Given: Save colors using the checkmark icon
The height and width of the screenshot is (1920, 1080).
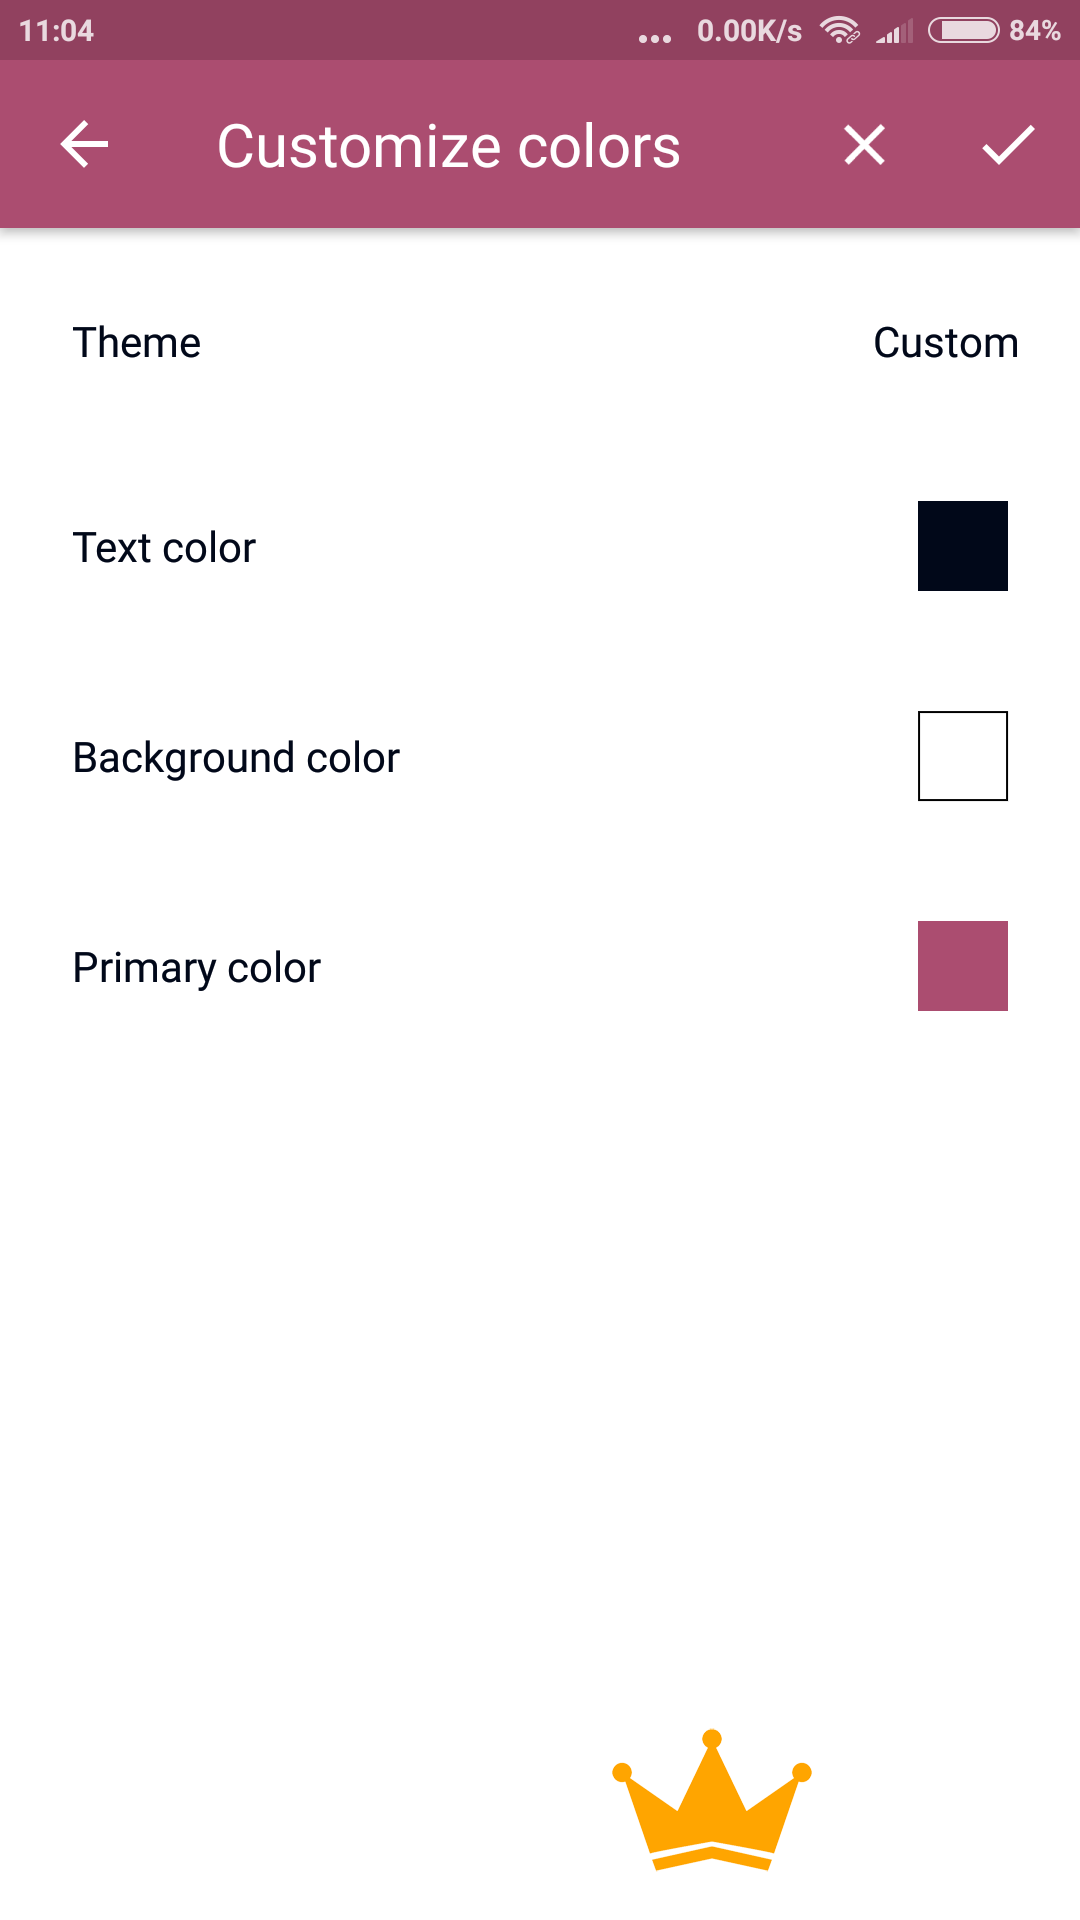Looking at the screenshot, I should 1007,145.
